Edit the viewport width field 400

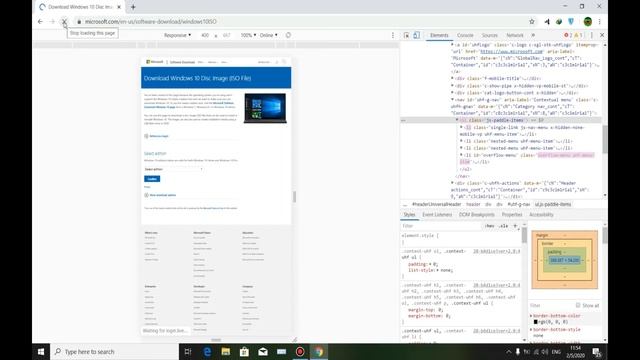pyautogui.click(x=205, y=35)
